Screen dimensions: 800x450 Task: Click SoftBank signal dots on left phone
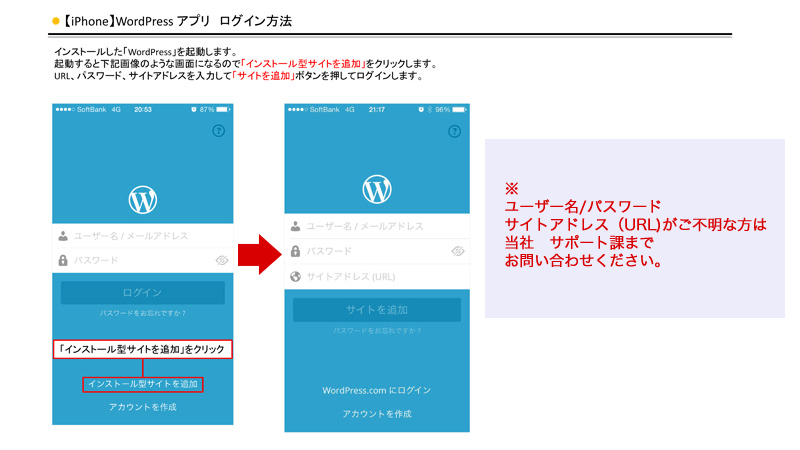coord(65,110)
